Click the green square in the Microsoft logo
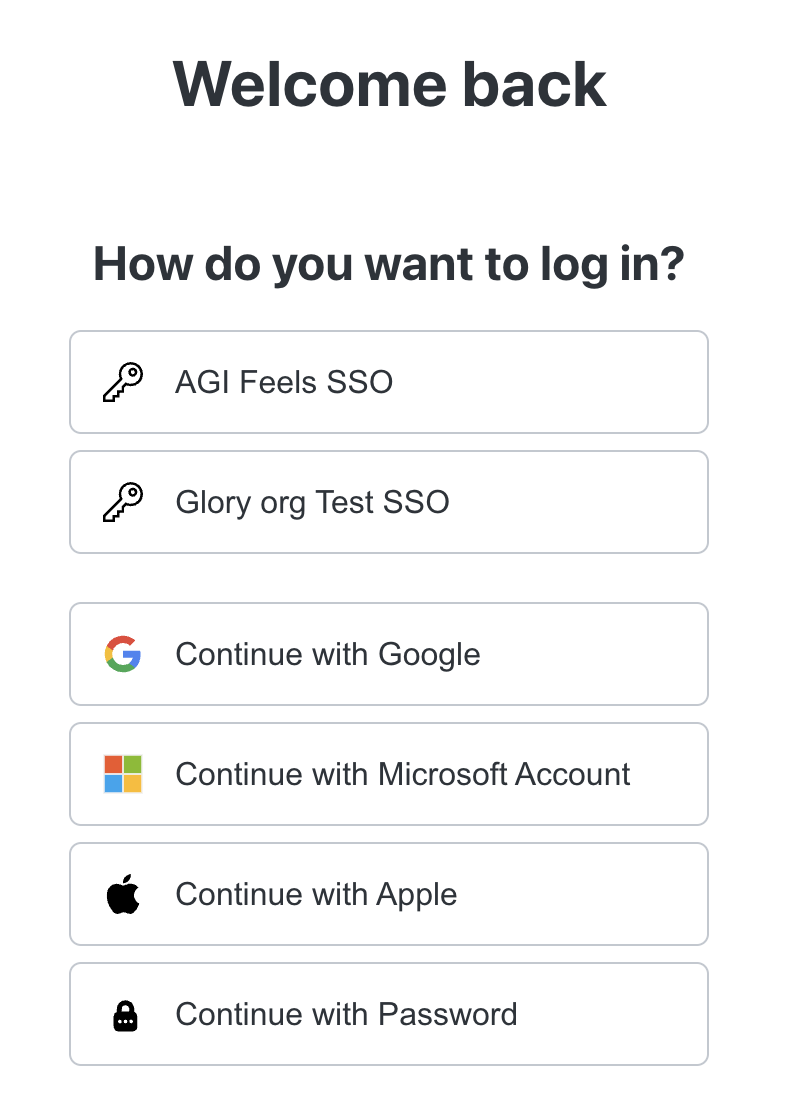This screenshot has width=786, height=1118. (132, 765)
